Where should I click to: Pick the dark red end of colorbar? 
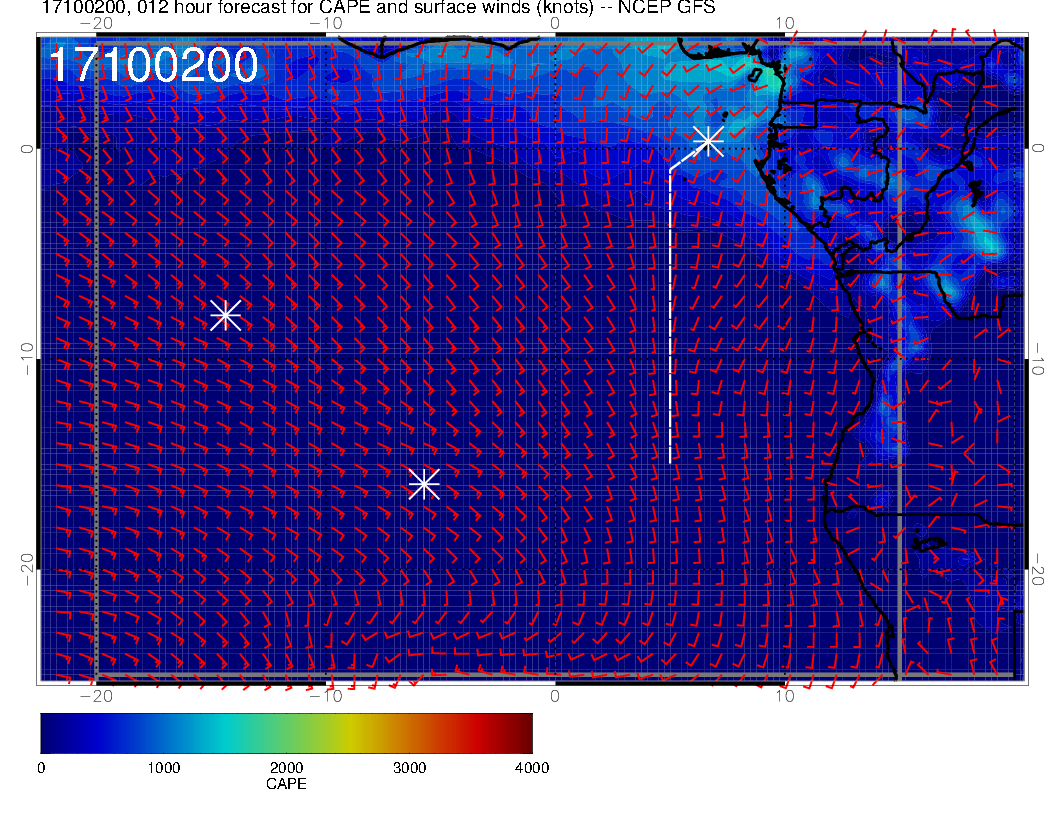[522, 732]
